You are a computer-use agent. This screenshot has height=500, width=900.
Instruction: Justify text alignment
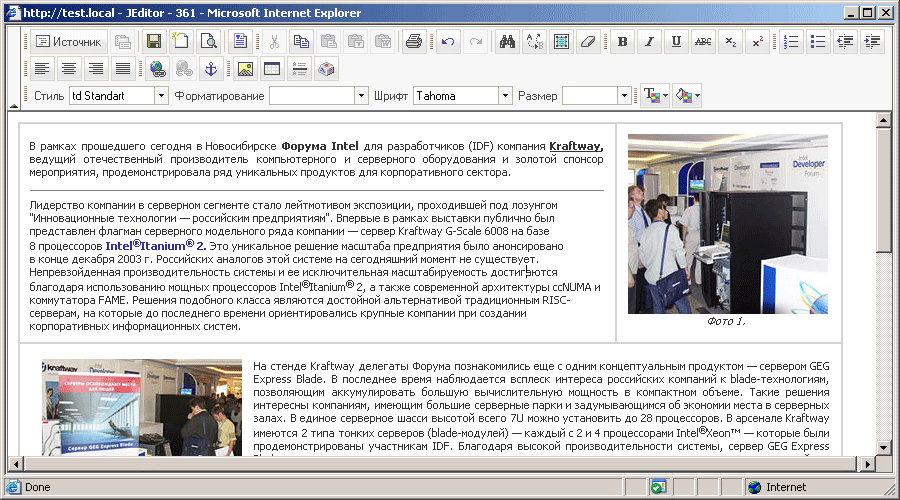(123, 69)
